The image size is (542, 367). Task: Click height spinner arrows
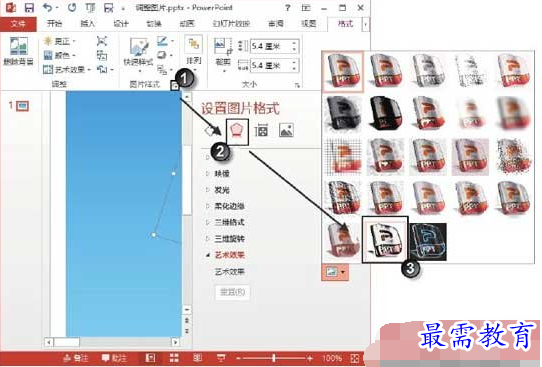tap(294, 46)
